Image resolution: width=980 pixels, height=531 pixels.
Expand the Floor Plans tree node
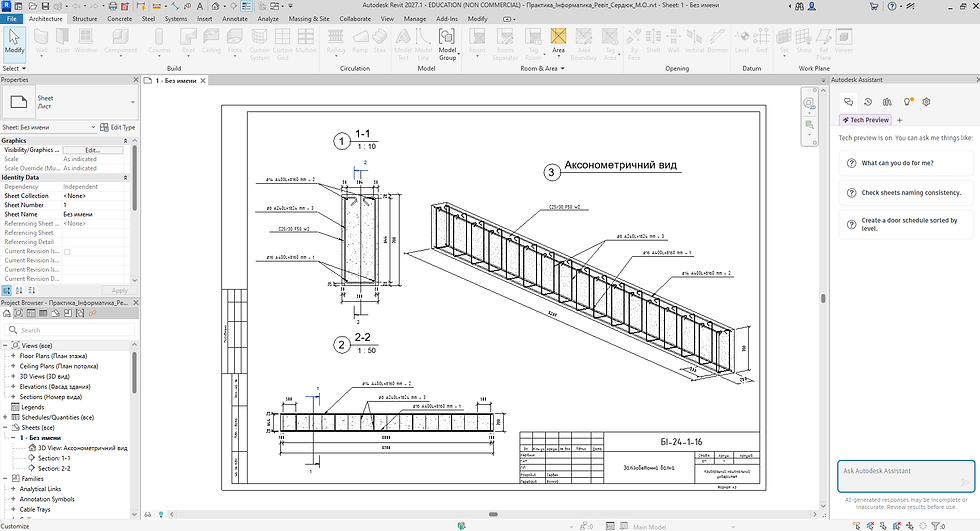(x=13, y=355)
